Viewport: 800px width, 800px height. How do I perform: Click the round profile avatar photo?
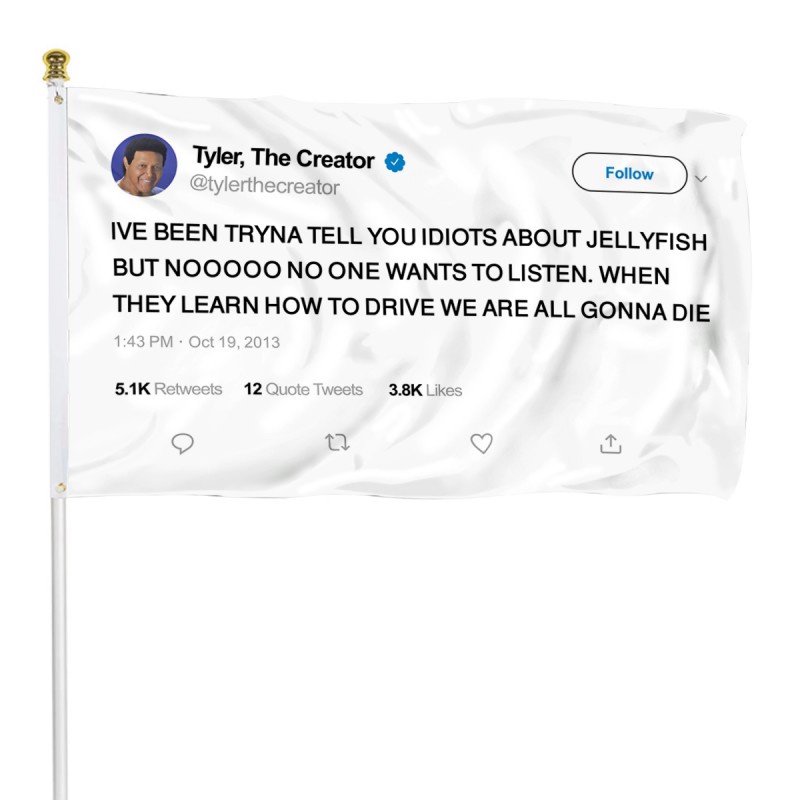coord(144,165)
